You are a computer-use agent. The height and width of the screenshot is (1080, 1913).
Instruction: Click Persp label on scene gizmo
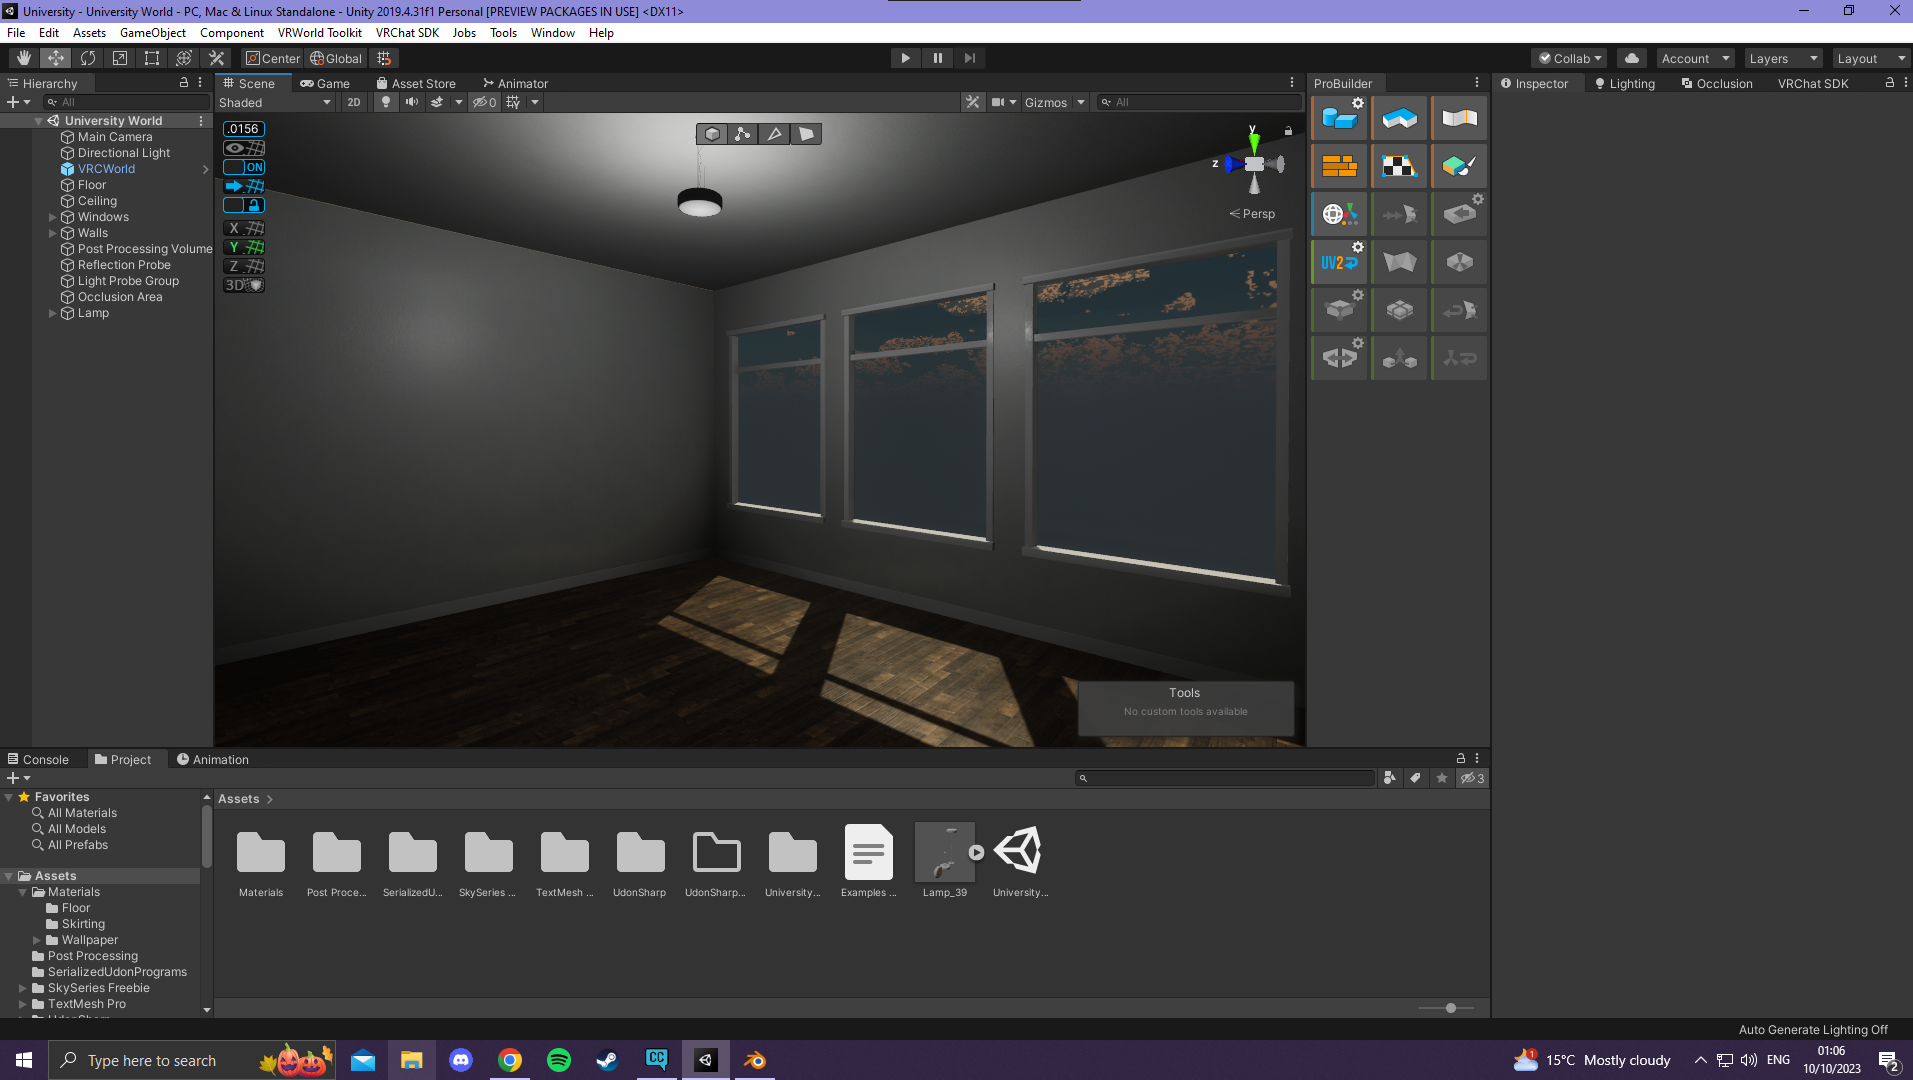pyautogui.click(x=1258, y=214)
